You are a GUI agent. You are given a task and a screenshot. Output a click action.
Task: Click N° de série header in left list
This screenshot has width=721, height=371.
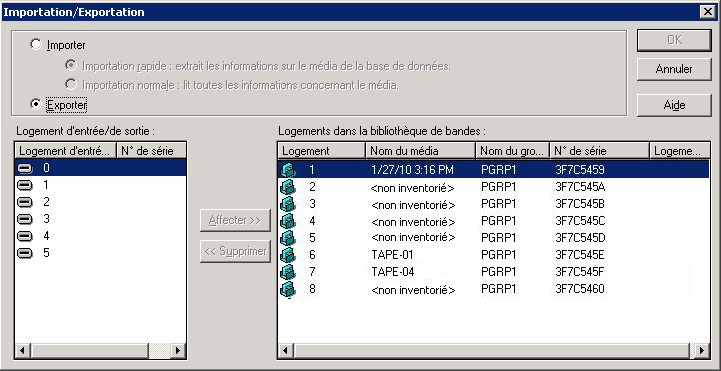pos(152,150)
